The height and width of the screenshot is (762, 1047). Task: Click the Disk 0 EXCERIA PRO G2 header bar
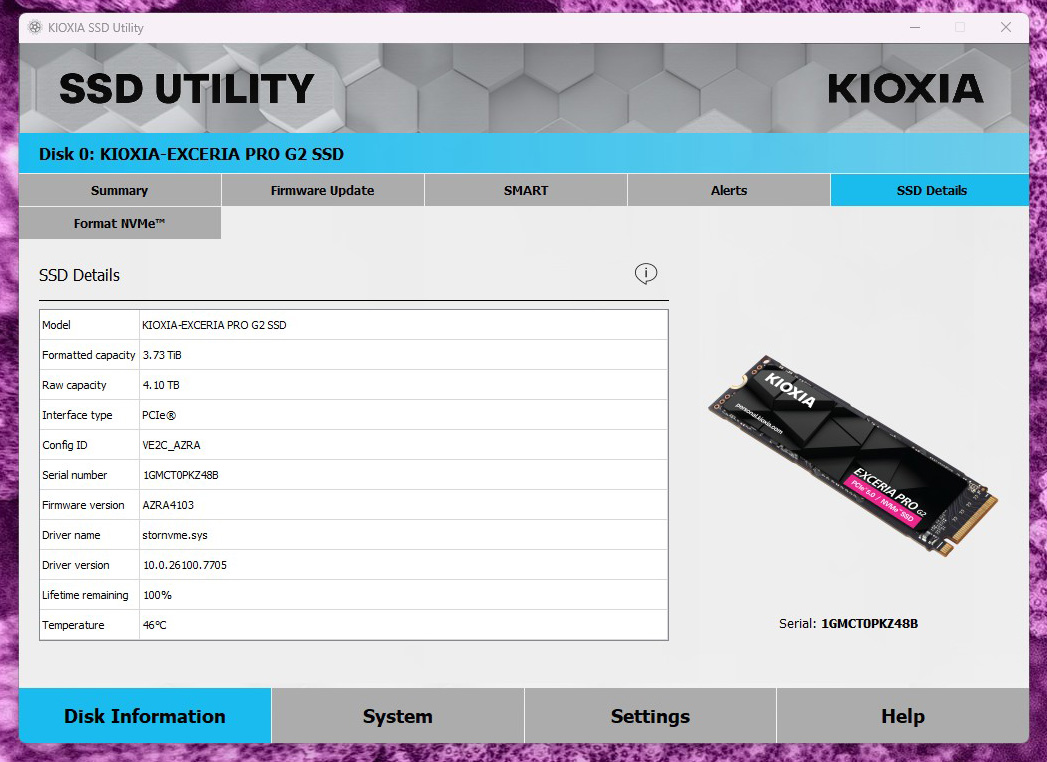tap(524, 154)
